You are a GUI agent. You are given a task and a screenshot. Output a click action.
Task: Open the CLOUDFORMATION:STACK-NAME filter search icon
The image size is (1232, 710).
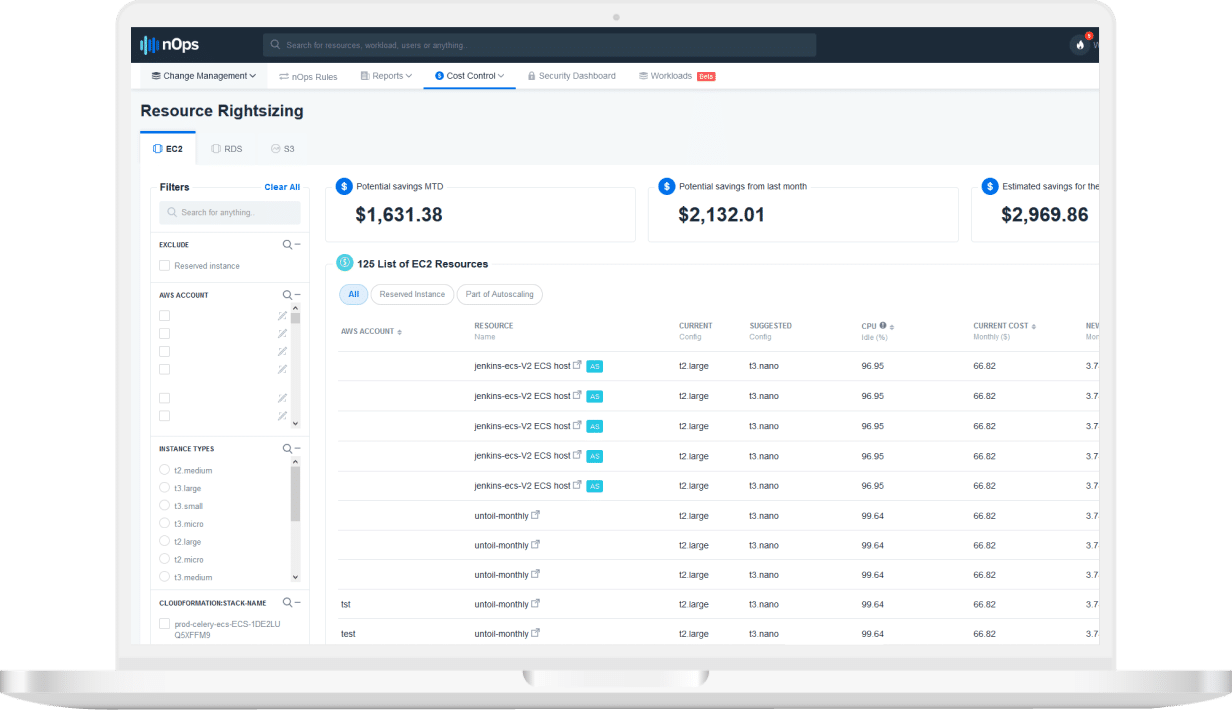287,603
